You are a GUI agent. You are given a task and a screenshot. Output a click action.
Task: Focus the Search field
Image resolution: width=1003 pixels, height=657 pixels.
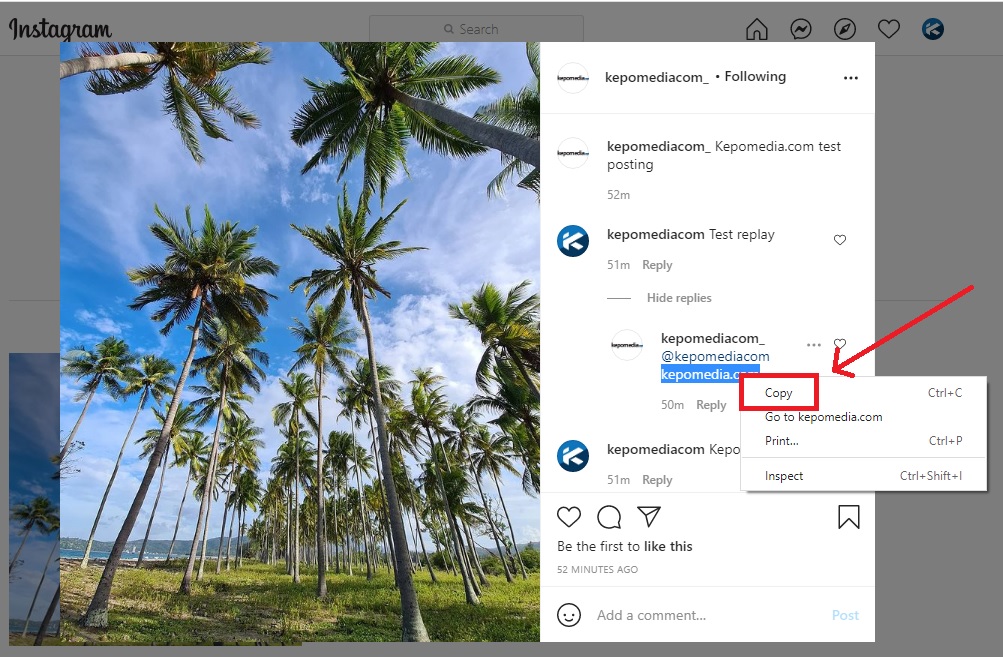[477, 29]
